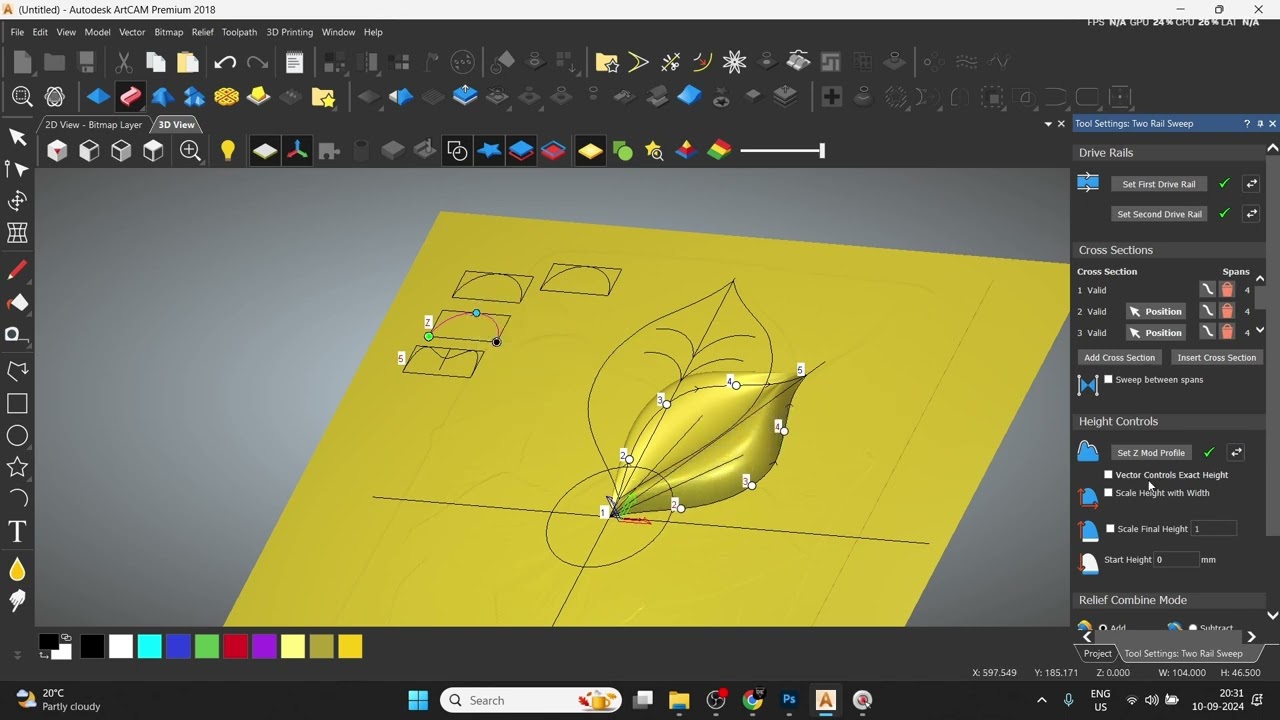Click the lightbulb lighting icon
1280x720 pixels.
[x=228, y=151]
